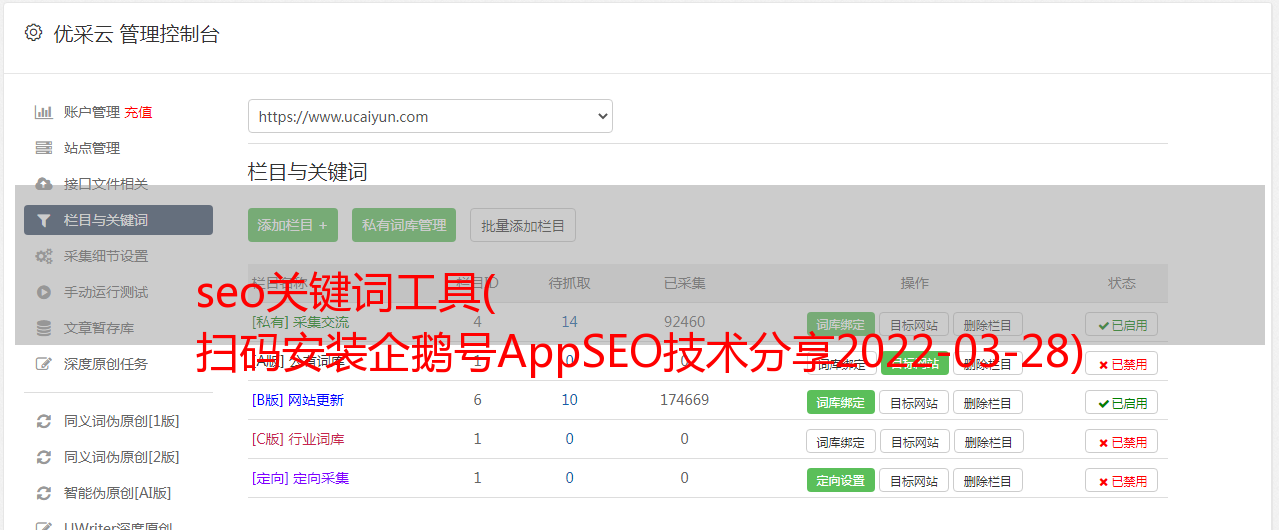Click 删除栏目 in the 定向采集 row
This screenshot has width=1279, height=530.
click(x=988, y=480)
